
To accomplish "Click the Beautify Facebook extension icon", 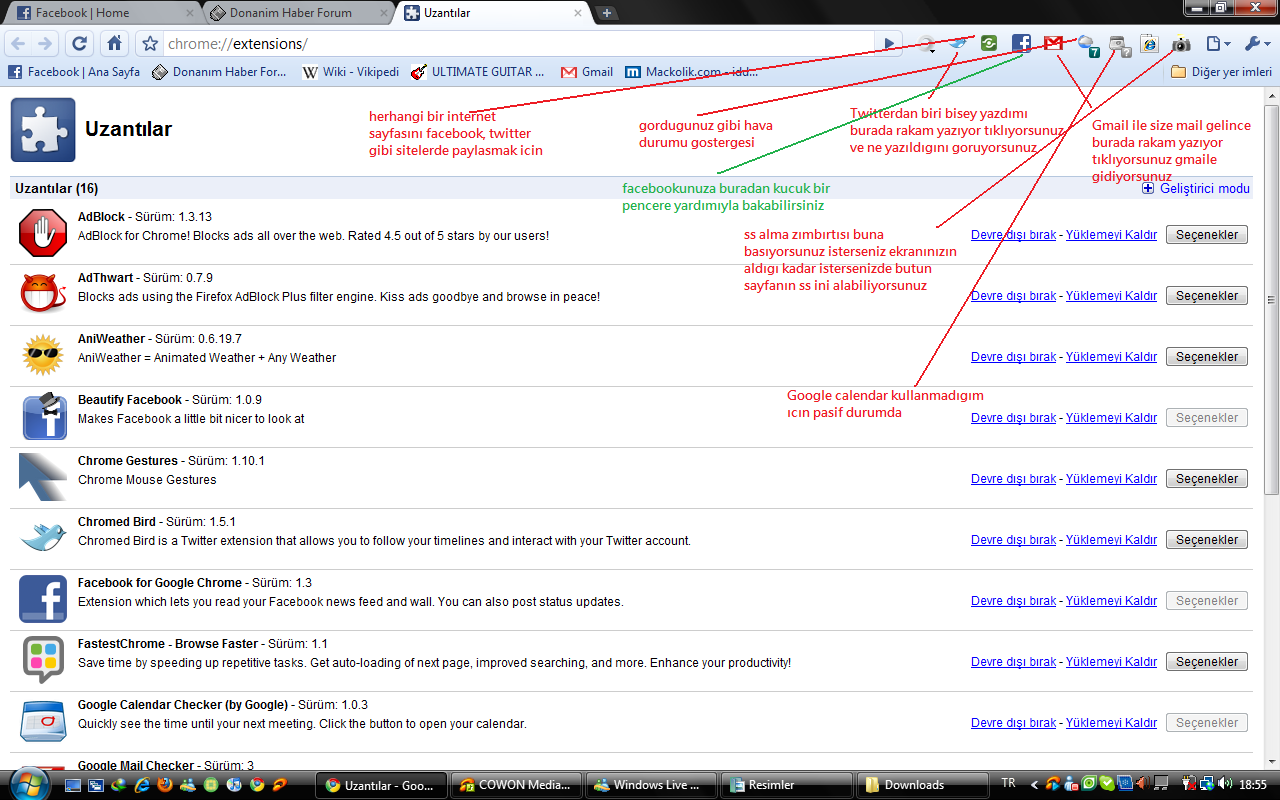I will click(x=43, y=417).
